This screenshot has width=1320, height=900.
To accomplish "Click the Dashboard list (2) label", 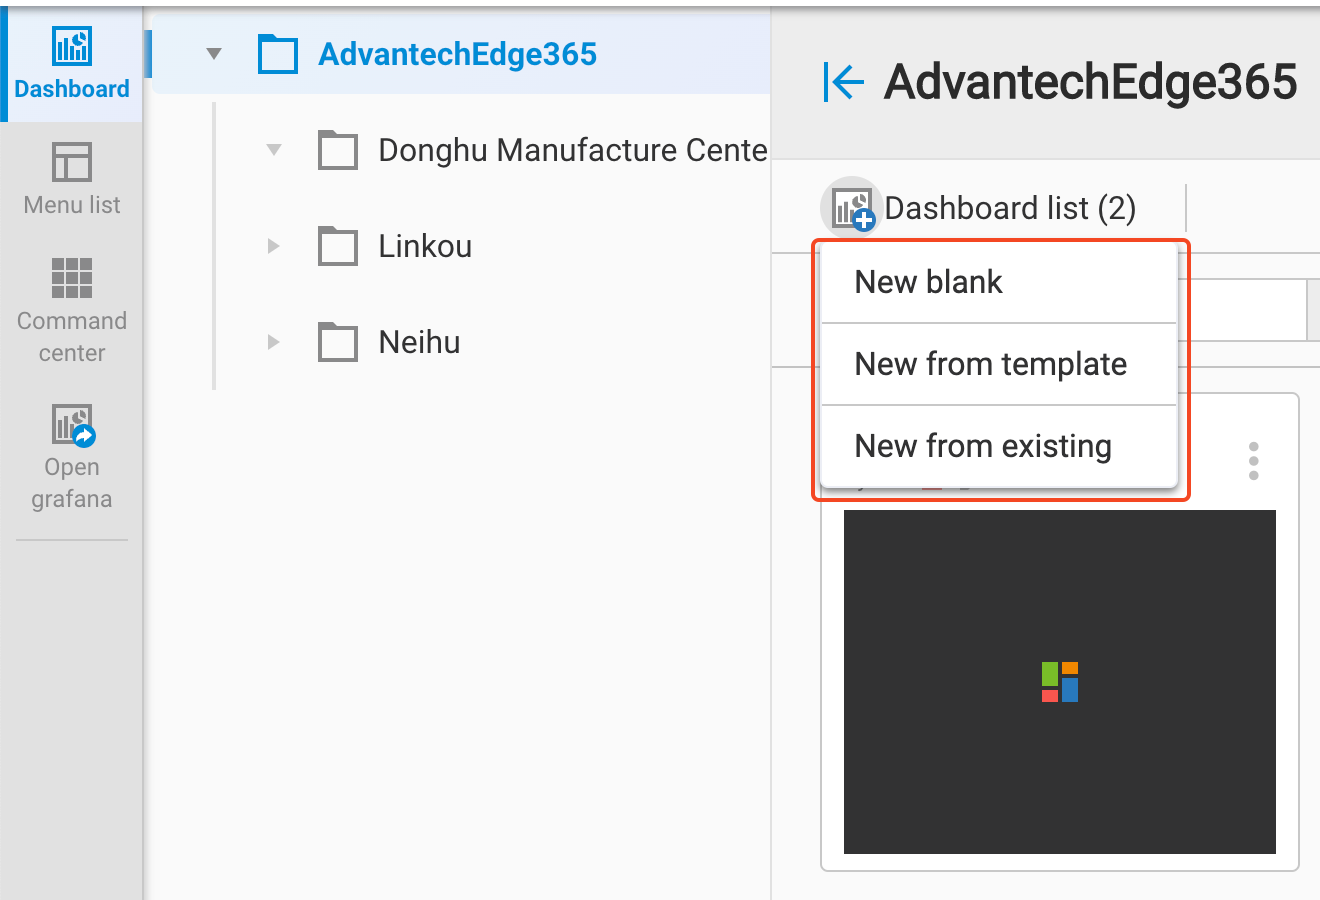I will [1010, 208].
